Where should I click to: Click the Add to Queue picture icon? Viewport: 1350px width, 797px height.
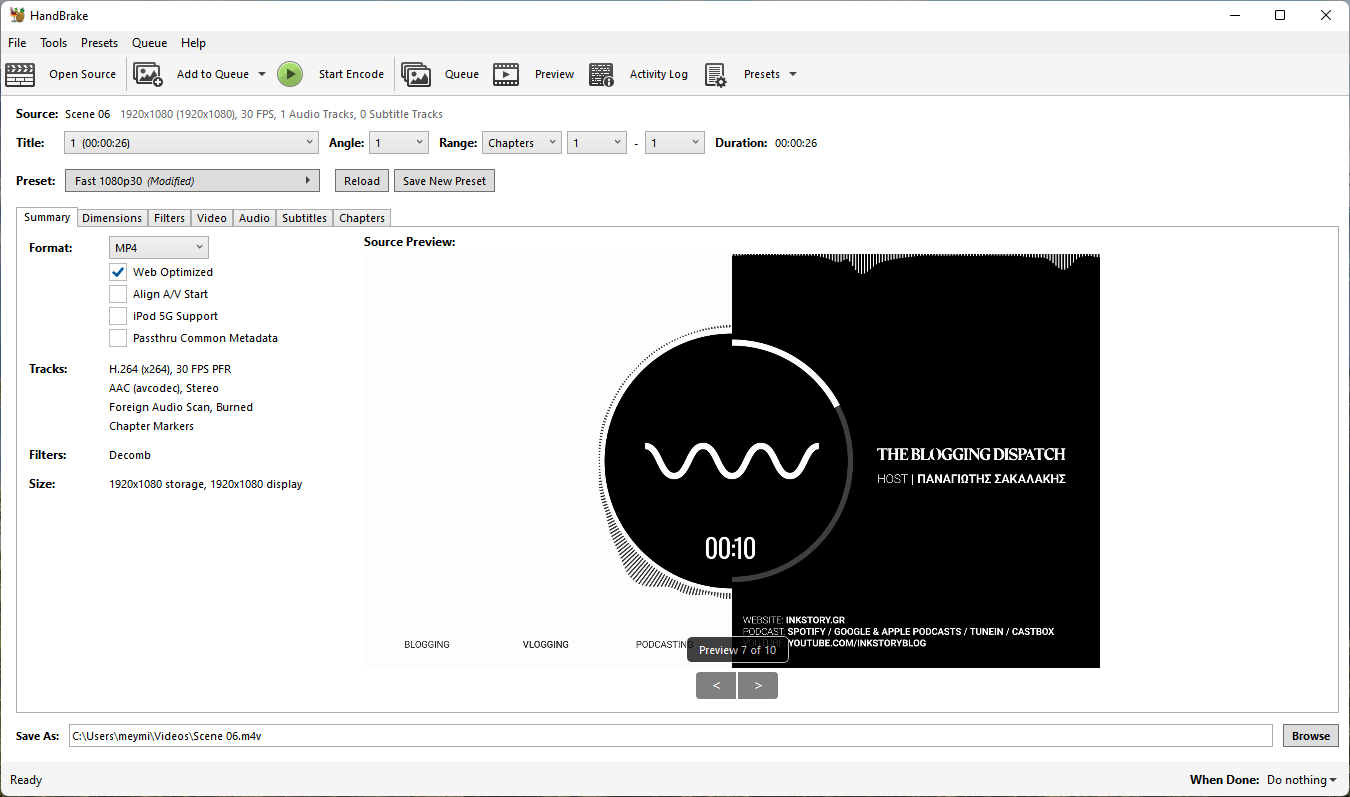(148, 74)
